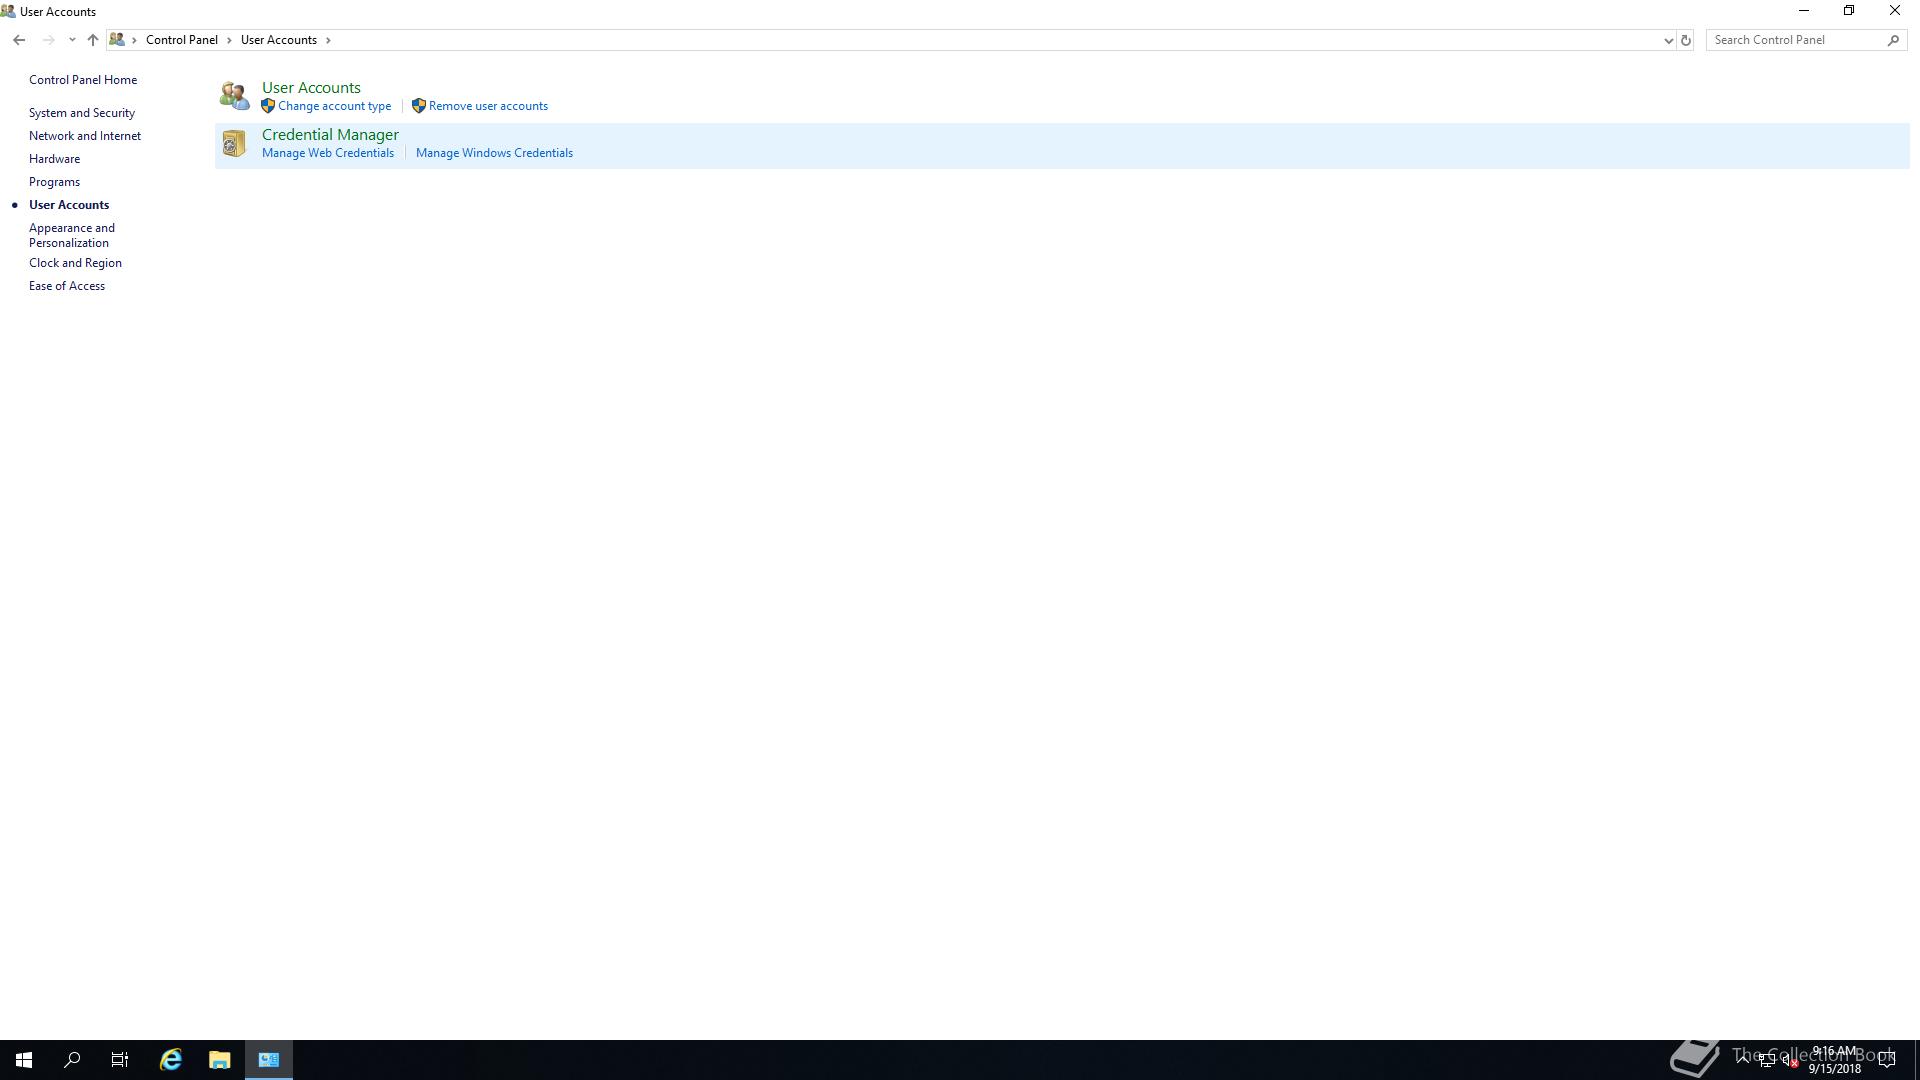Go back with the back arrow
The image size is (1920, 1080).
[x=19, y=40]
